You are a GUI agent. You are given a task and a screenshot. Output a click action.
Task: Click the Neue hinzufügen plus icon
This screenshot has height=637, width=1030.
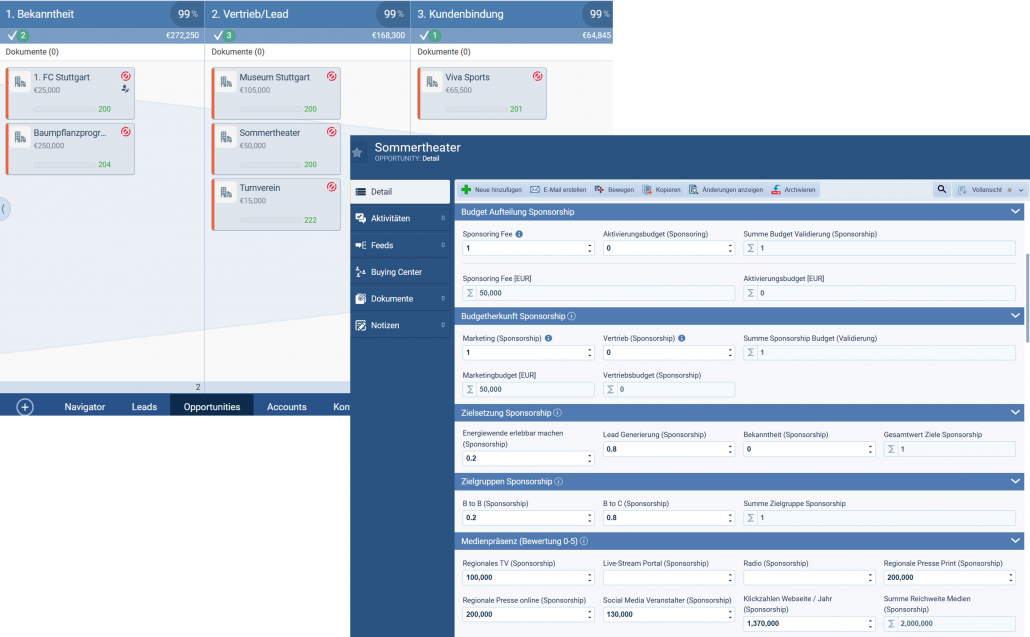[466, 189]
